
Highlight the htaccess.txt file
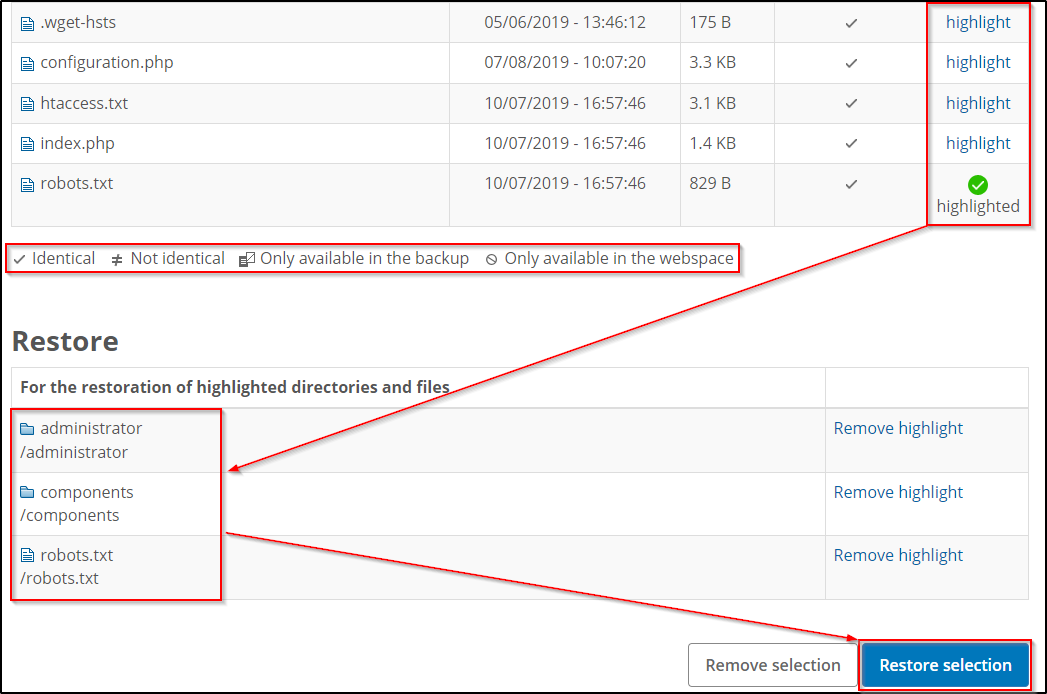(978, 102)
